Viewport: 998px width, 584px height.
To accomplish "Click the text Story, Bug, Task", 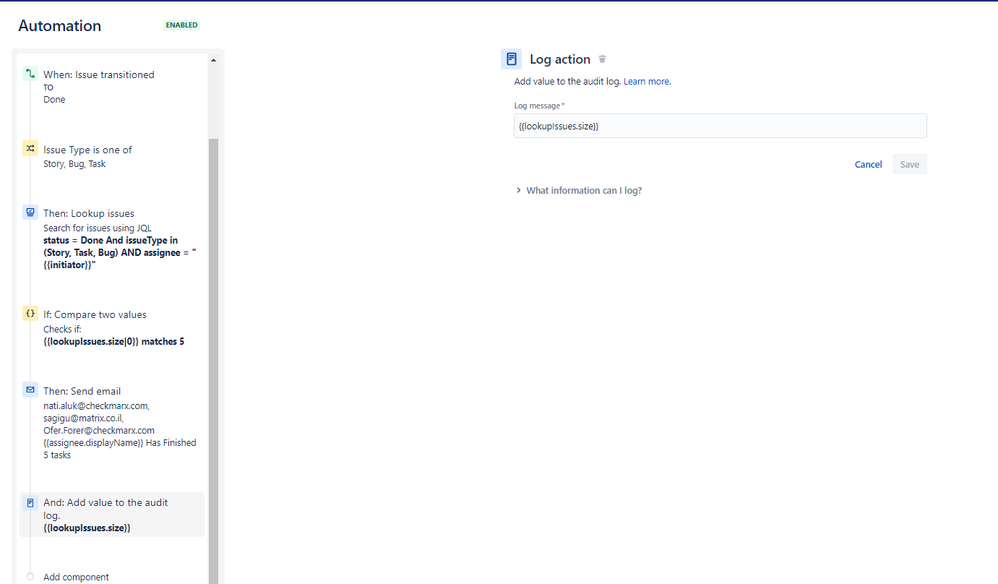I will [x=74, y=164].
